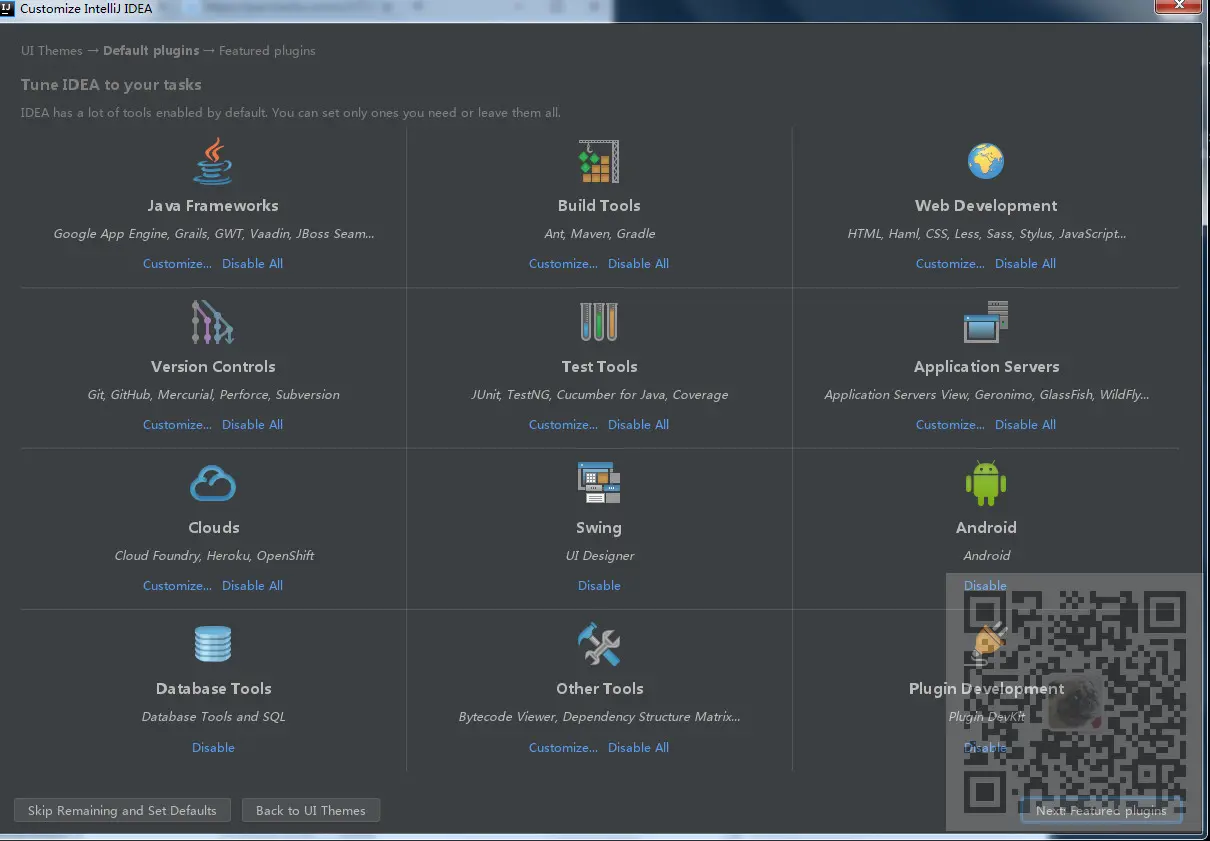
Task: Click the Clouds heading
Action: (213, 528)
